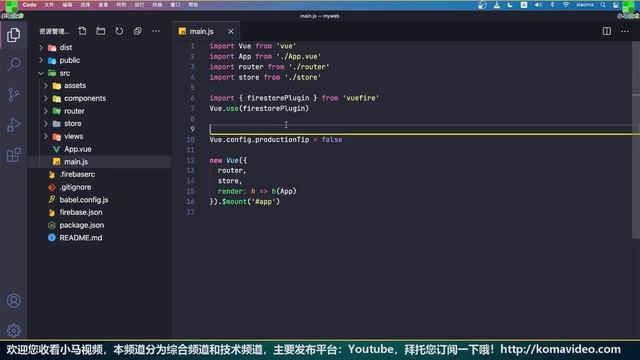Click the input method icon in menu bar
The height and width of the screenshot is (360, 640).
[x=524, y=5]
